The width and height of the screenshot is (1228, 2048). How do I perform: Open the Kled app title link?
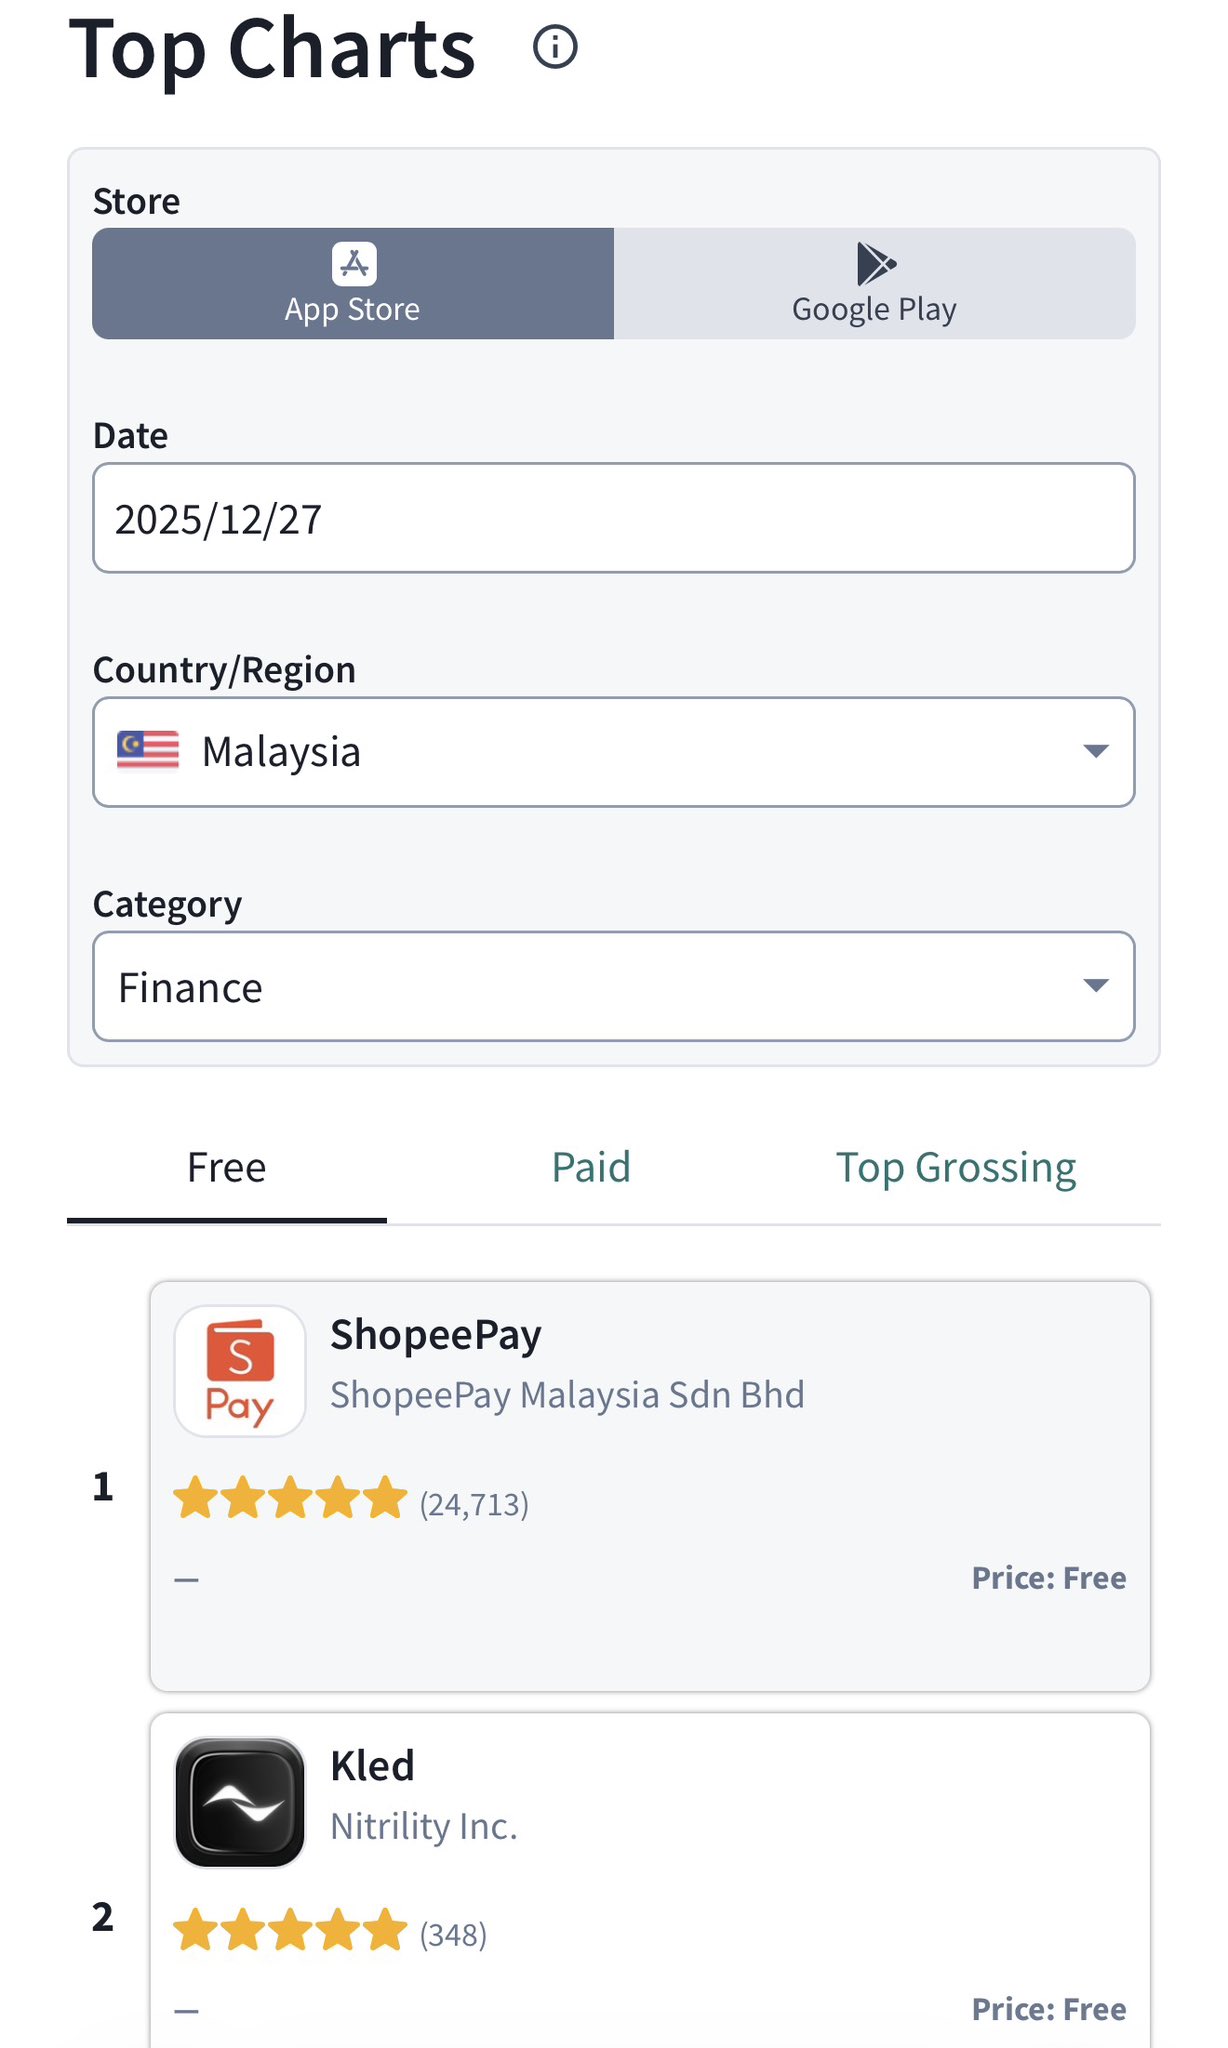(x=372, y=1766)
